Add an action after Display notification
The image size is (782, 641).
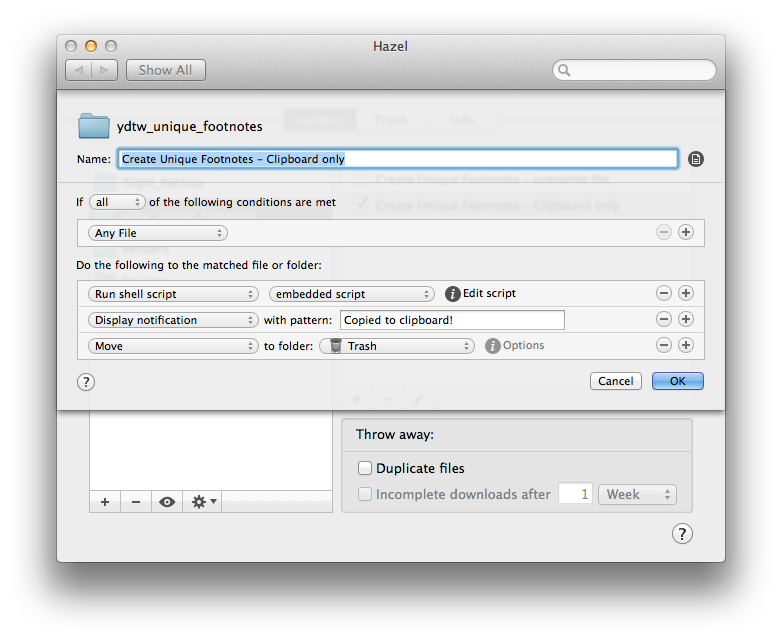pos(686,319)
